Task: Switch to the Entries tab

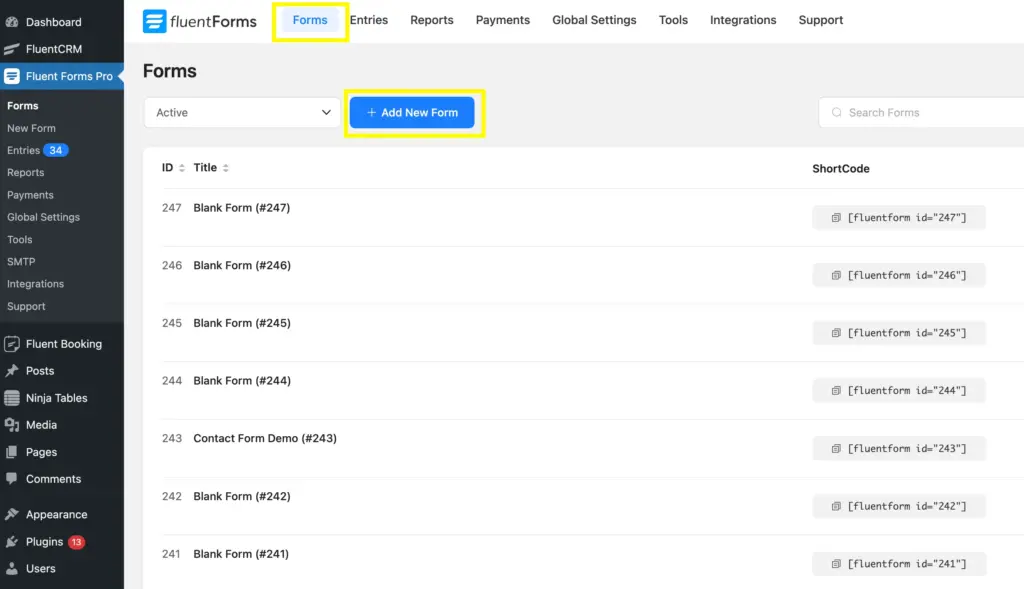Action: [369, 20]
